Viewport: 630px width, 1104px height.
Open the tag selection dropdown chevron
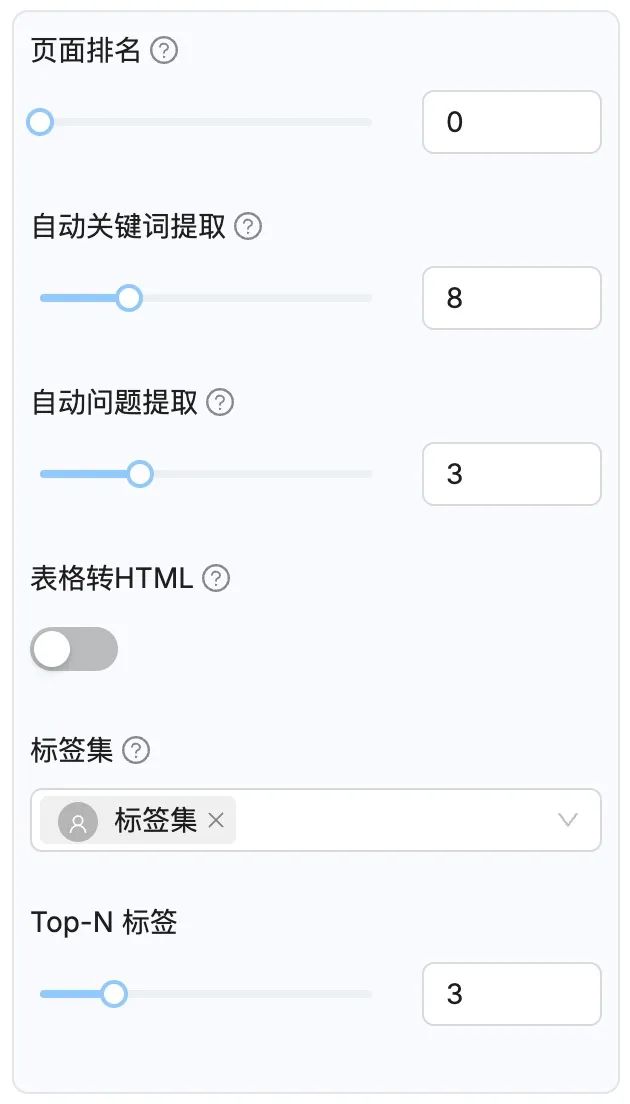point(568,820)
